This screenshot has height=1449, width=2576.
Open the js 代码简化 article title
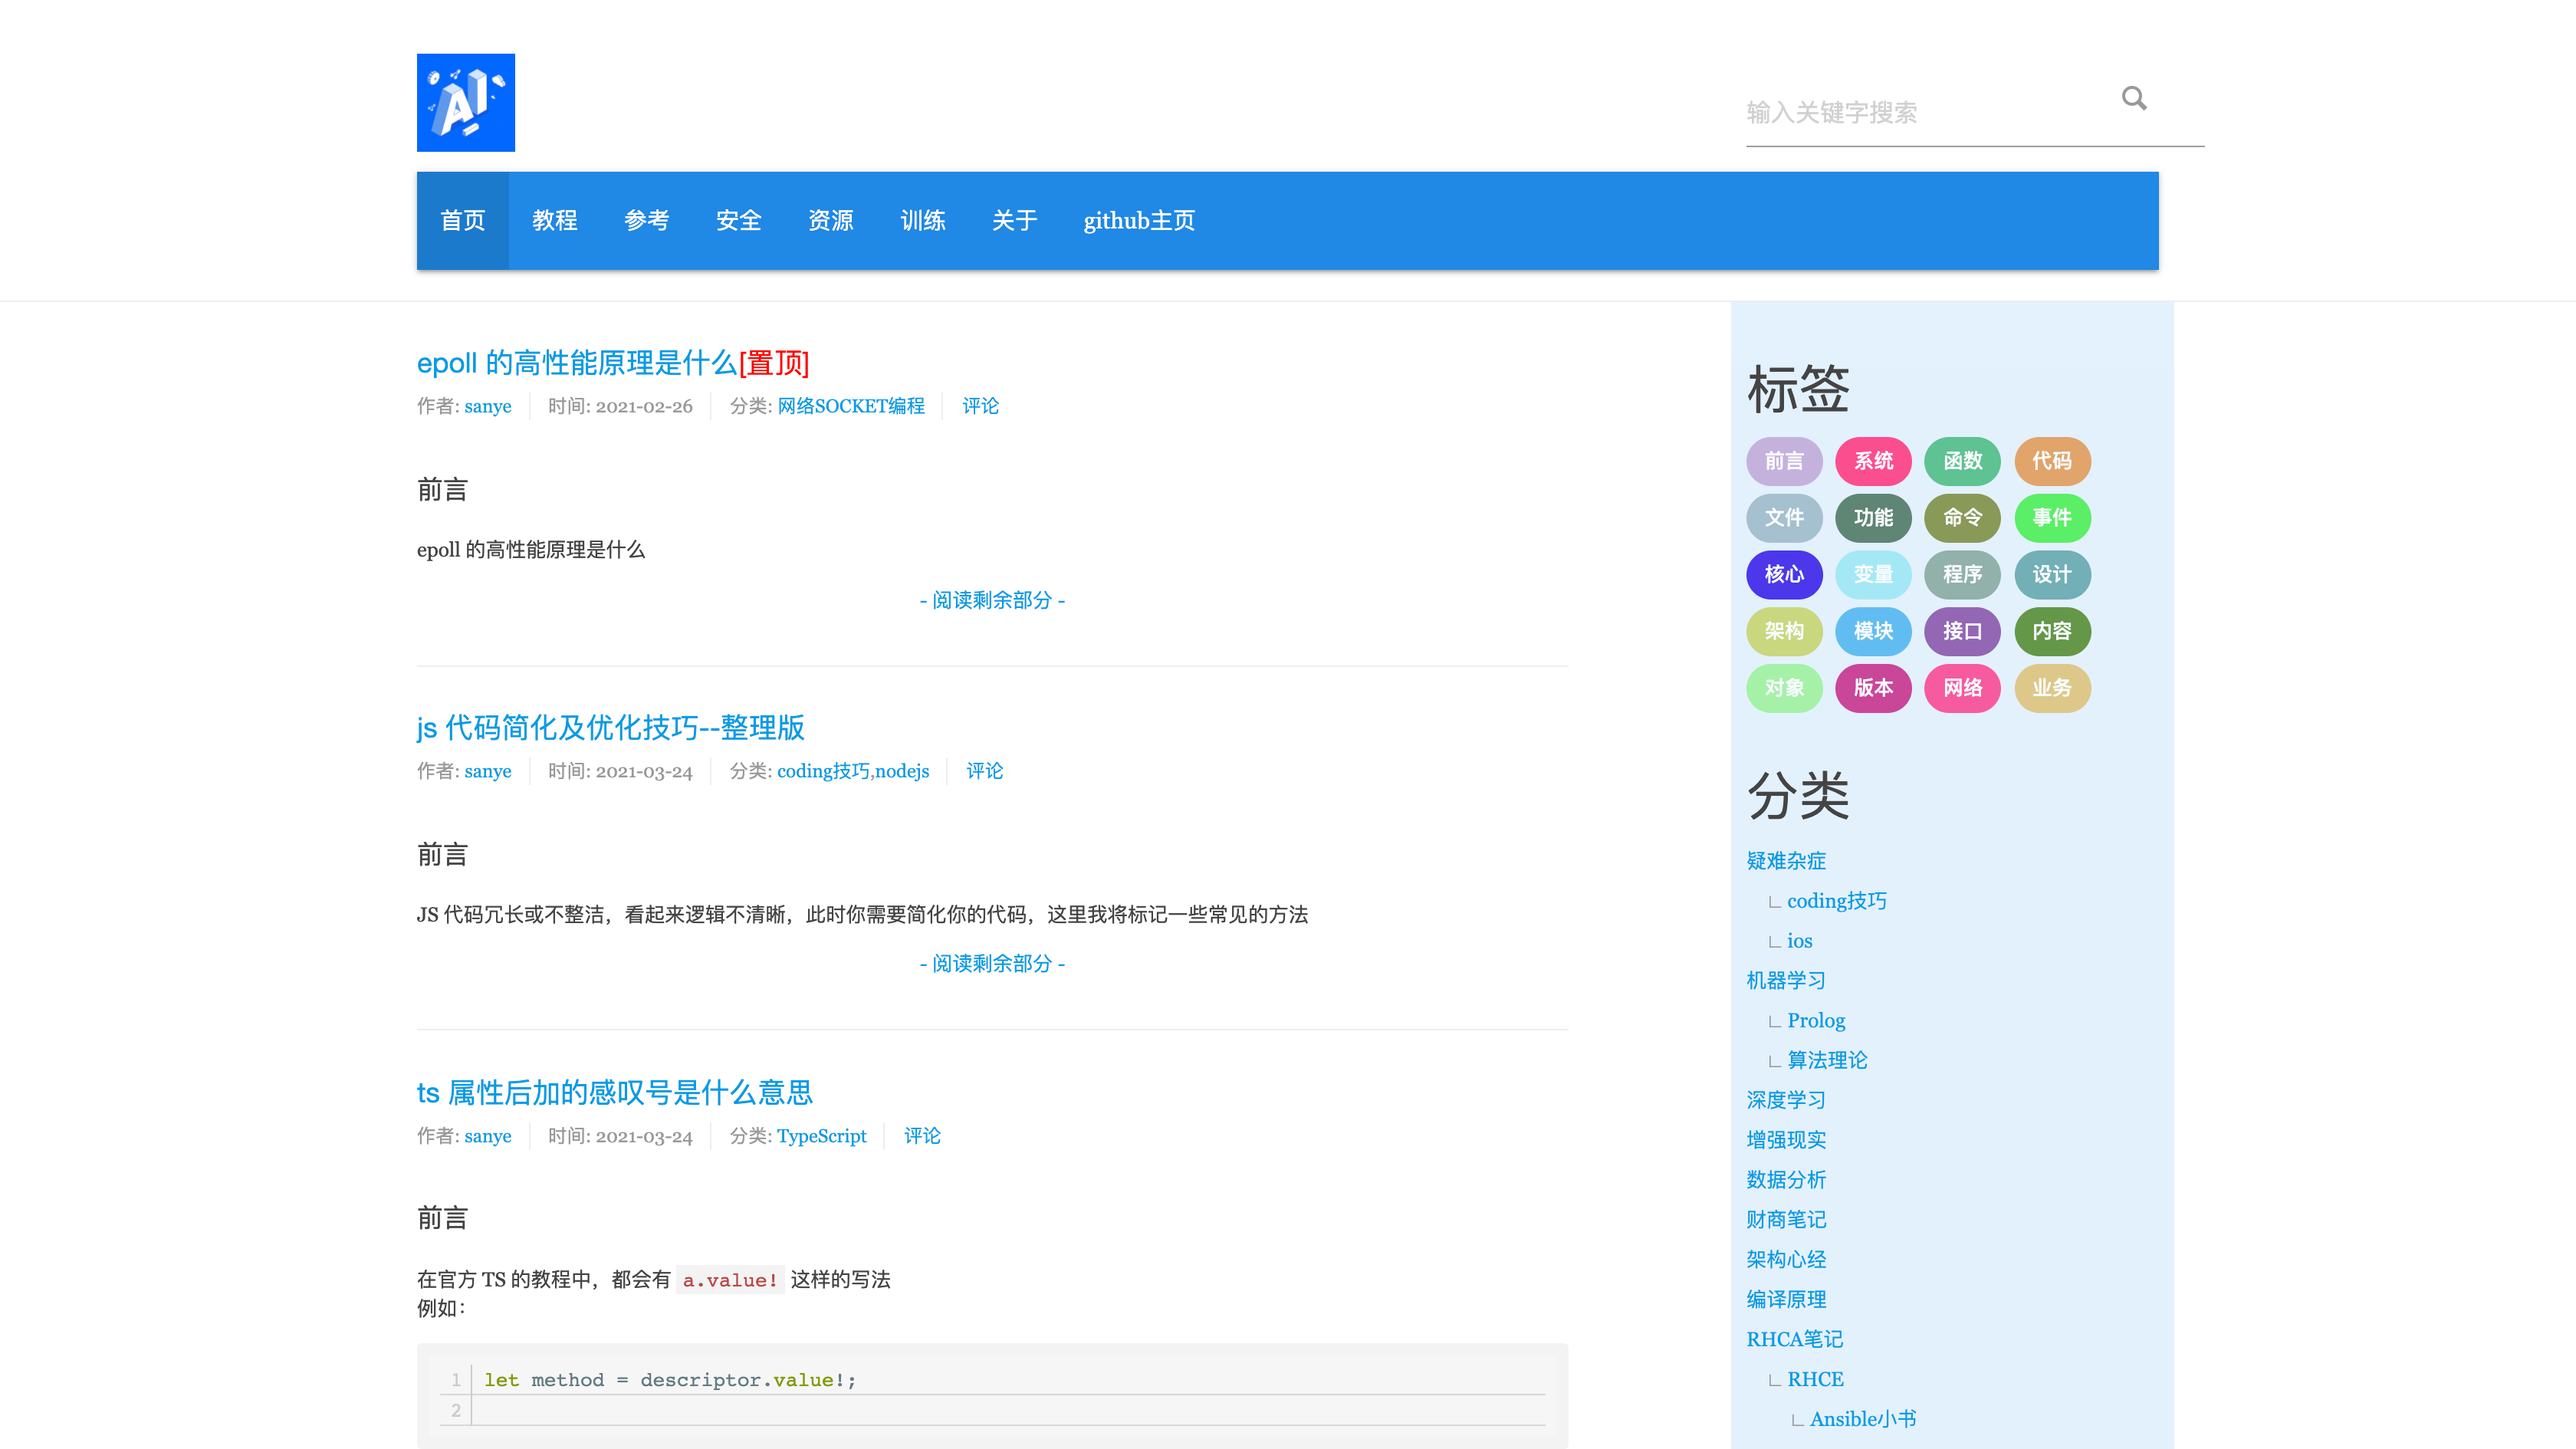tap(610, 728)
